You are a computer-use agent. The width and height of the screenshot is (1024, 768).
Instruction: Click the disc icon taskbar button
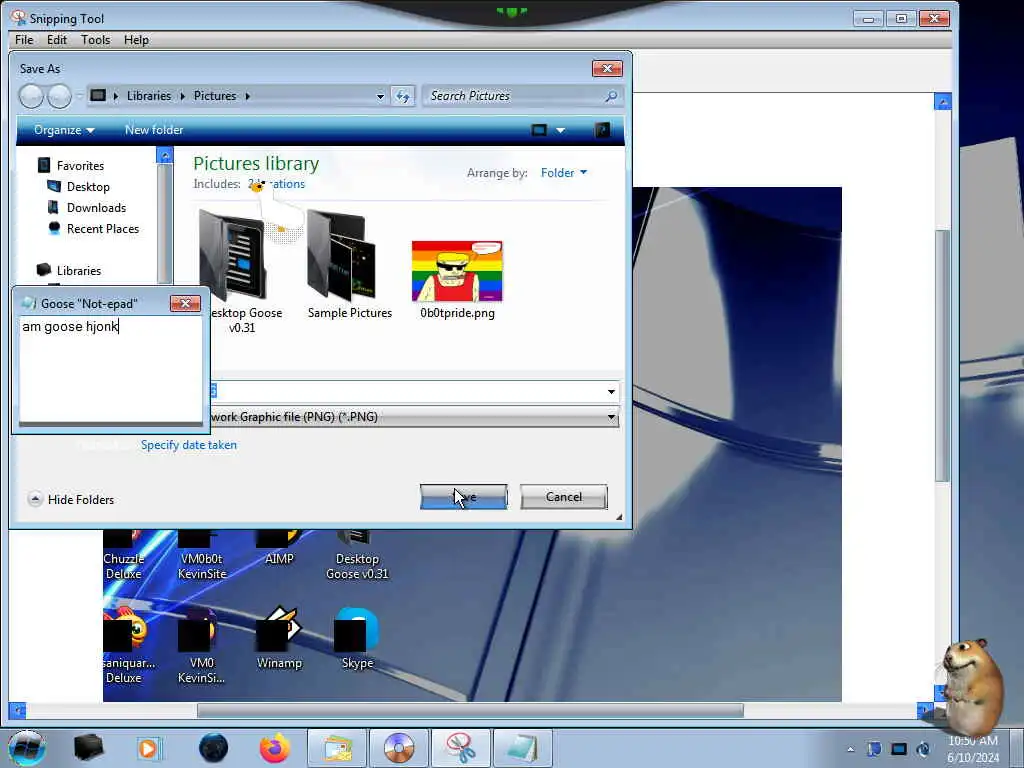coord(399,748)
